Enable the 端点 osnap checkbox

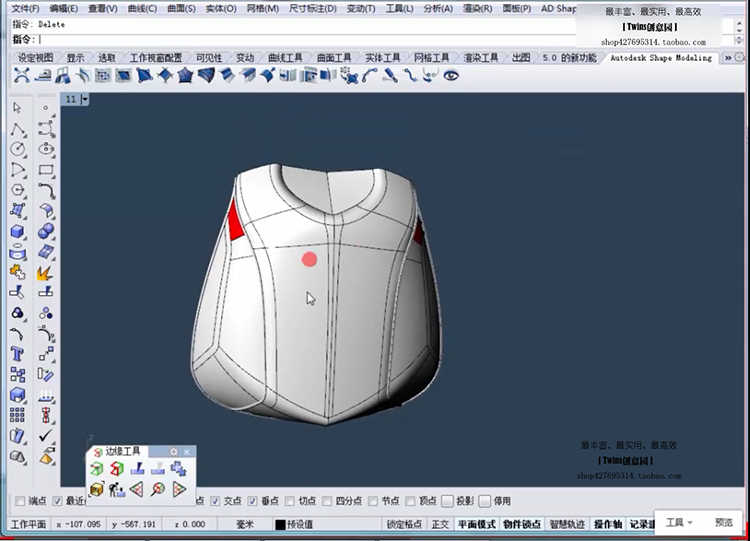20,501
